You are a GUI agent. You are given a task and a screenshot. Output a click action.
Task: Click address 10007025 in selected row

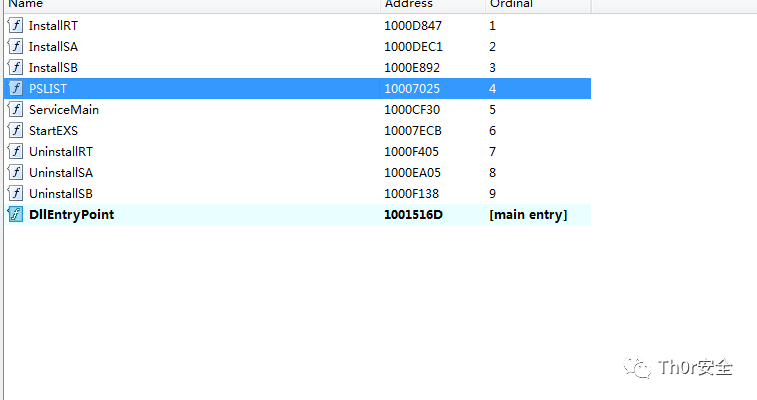[412, 89]
